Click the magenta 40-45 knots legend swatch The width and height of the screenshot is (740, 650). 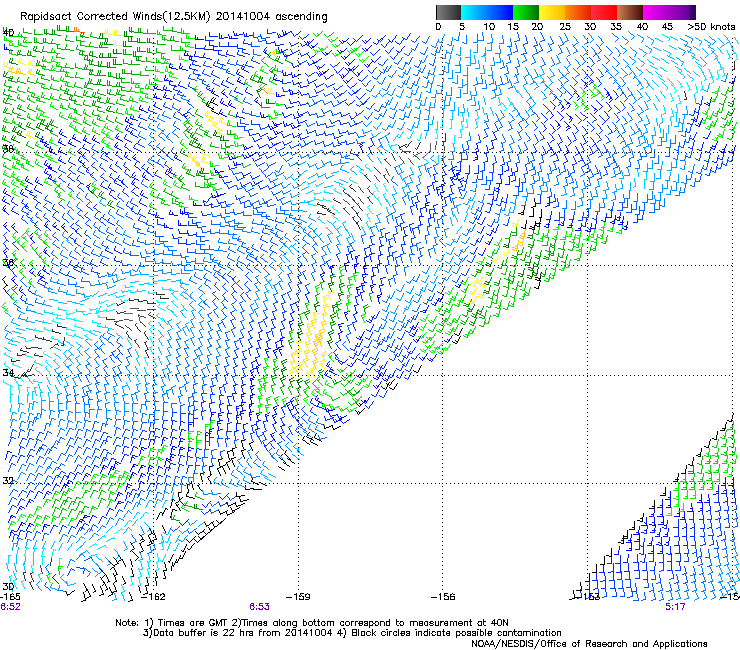(x=656, y=12)
